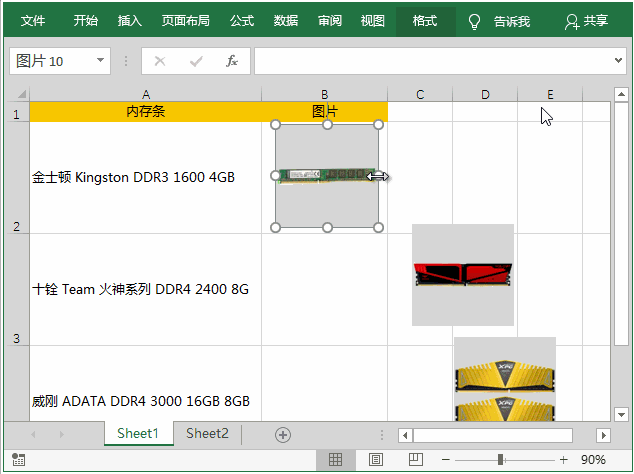This screenshot has width=634, height=474.
Task: Click the left-middle picture resize handle
Action: (275, 176)
